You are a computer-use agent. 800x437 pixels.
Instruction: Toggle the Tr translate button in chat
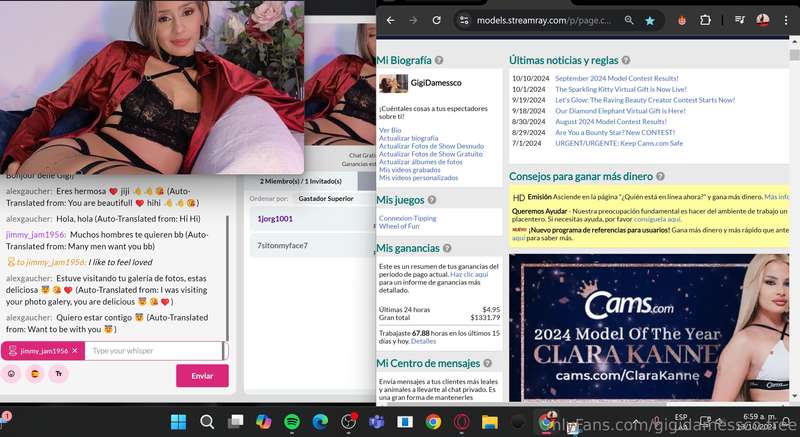tap(59, 374)
